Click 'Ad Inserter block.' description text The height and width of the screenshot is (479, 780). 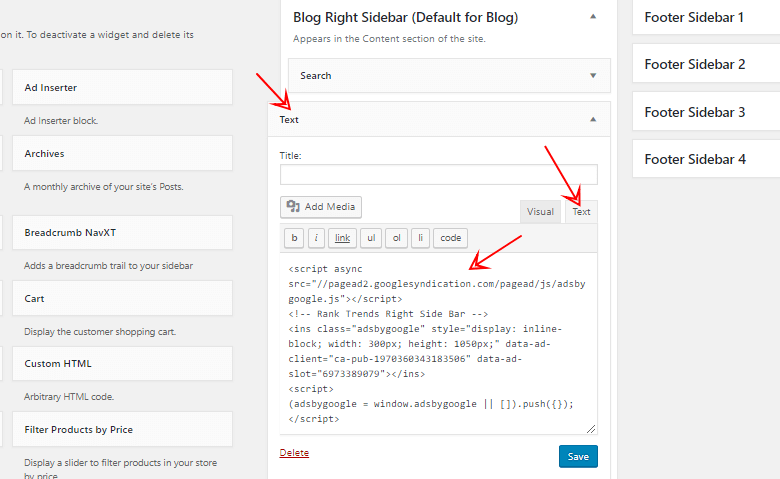coord(61,121)
